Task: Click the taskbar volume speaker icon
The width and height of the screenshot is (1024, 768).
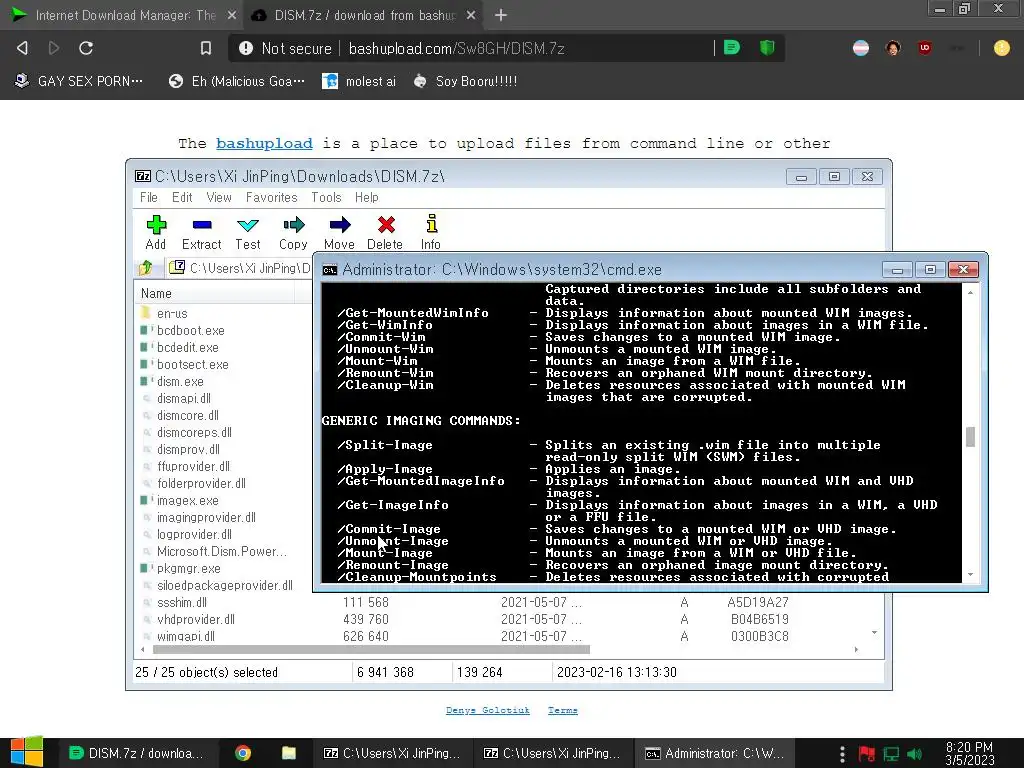Action: tap(914, 754)
